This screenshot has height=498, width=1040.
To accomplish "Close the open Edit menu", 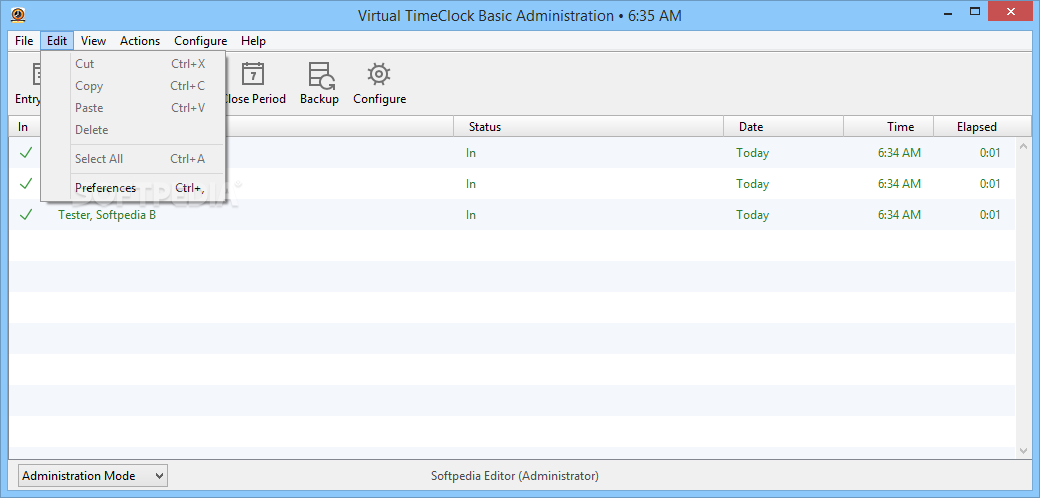I will 57,40.
